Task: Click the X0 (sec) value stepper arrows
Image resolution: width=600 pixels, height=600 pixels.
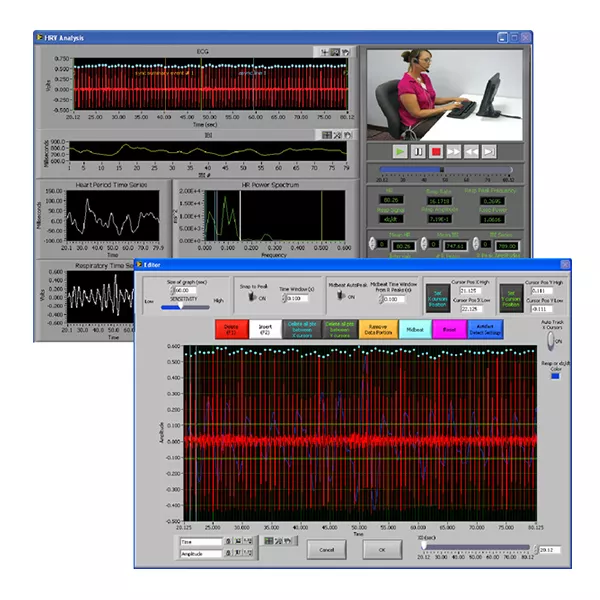Action: (536, 550)
